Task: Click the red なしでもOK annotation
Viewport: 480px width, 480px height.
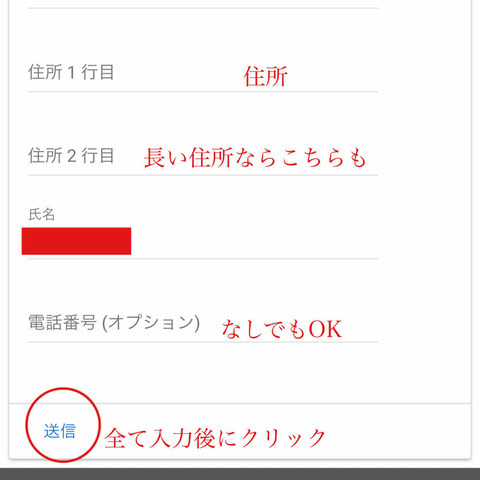Action: [282, 329]
